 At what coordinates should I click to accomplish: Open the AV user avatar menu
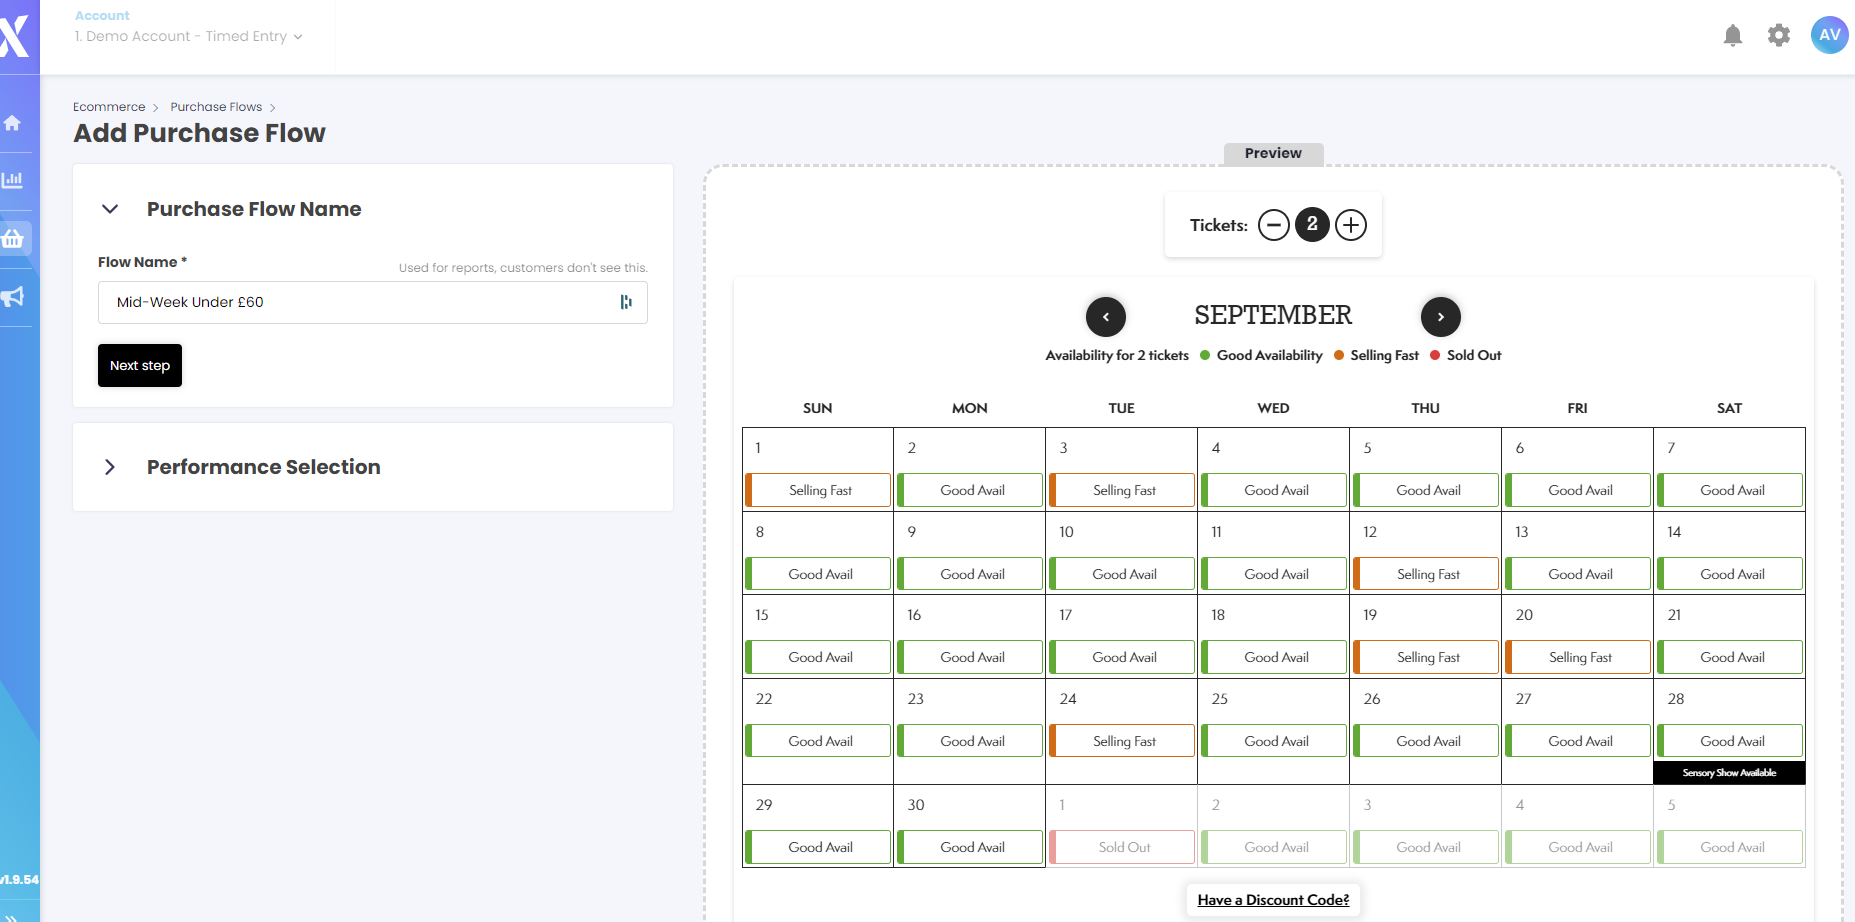pyautogui.click(x=1829, y=34)
